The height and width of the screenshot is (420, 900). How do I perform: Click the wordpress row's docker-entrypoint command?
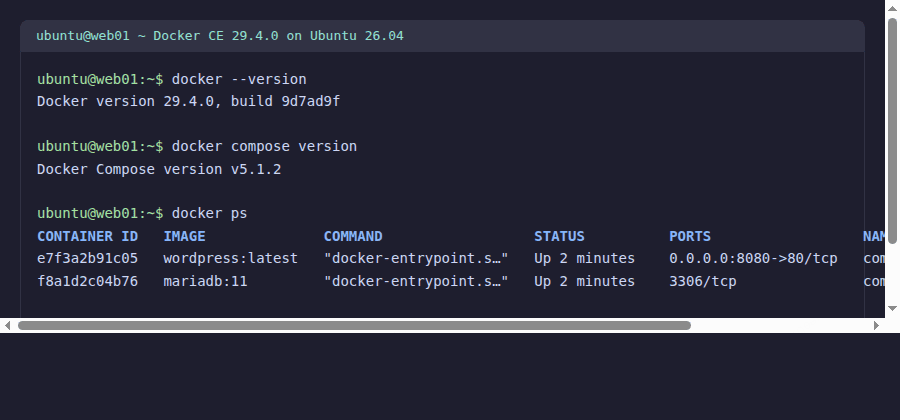click(416, 259)
